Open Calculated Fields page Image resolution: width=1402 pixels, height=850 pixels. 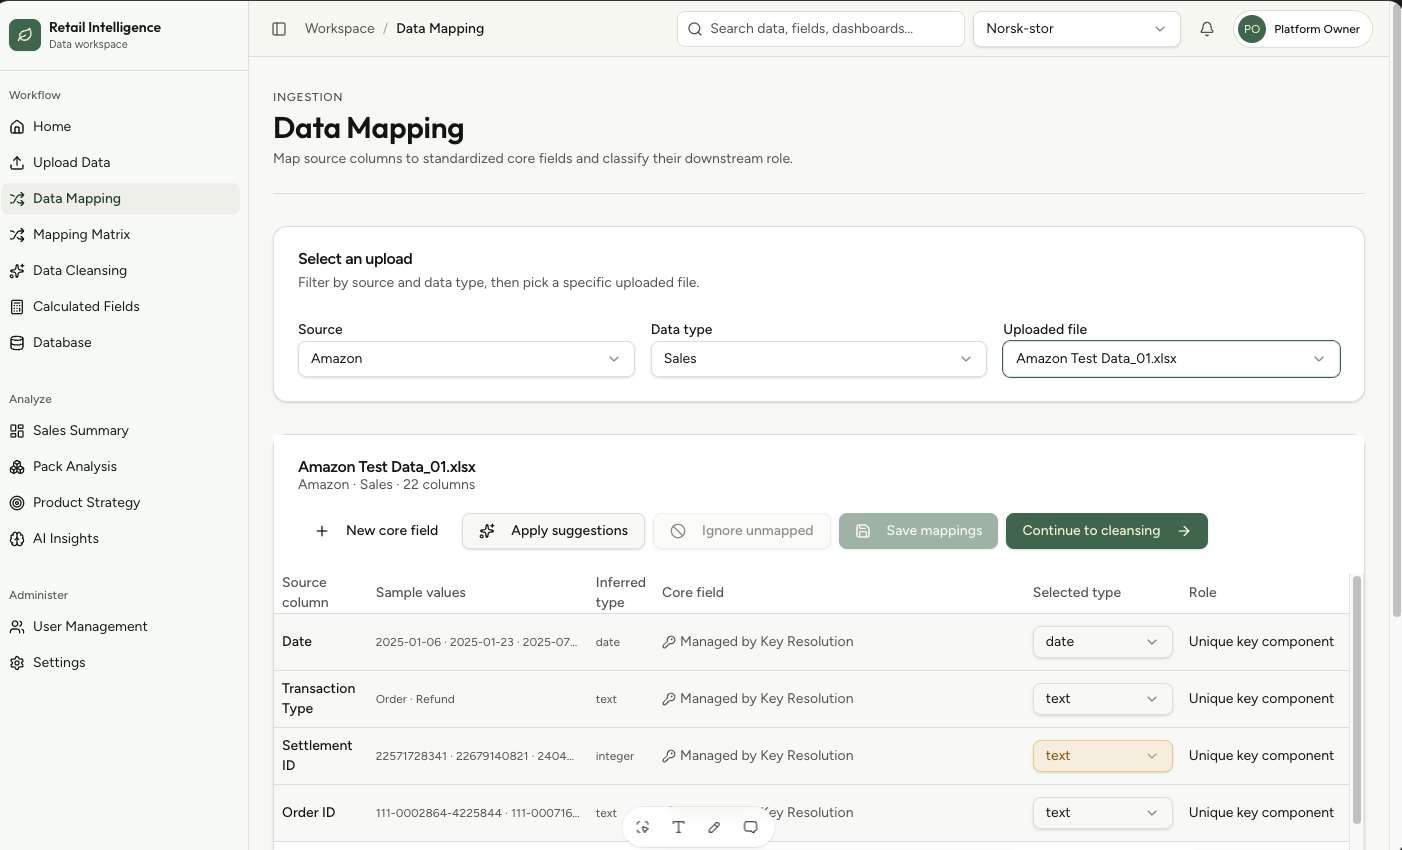121,307
